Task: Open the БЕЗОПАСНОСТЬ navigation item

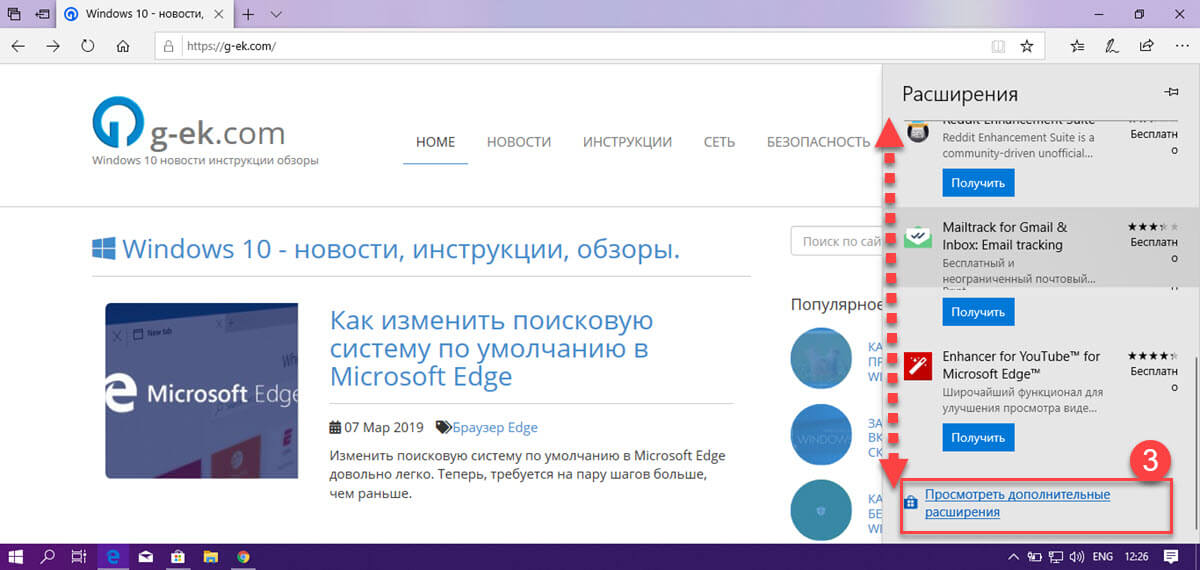Action: [818, 142]
